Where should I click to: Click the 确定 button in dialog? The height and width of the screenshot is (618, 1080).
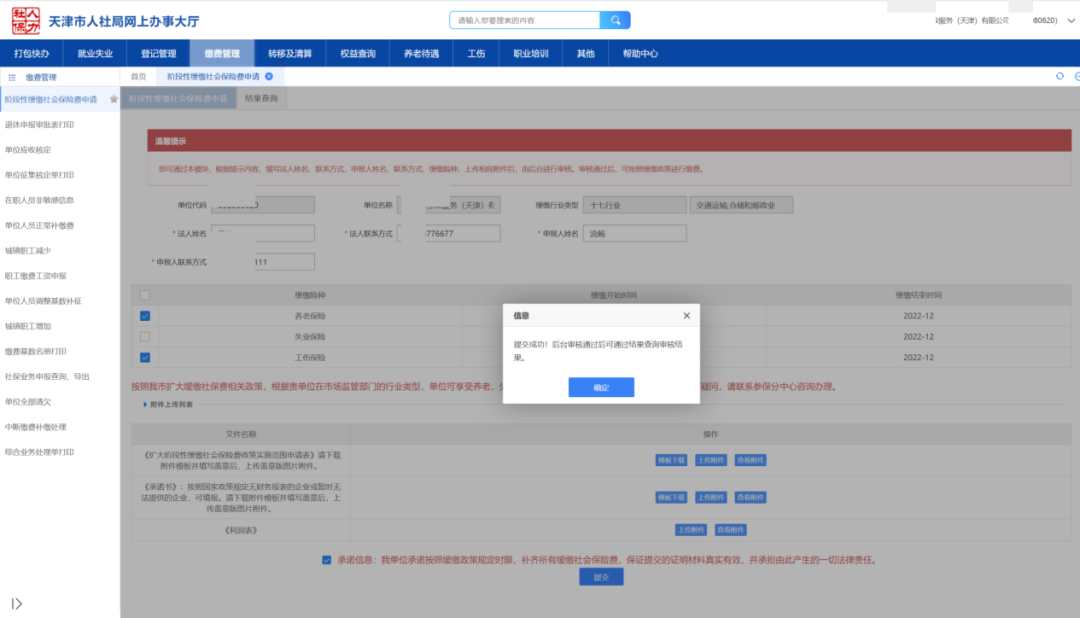tap(601, 387)
